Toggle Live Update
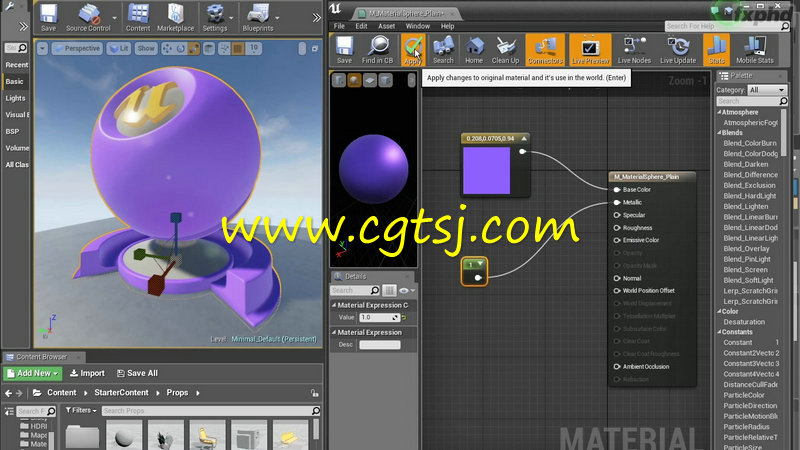This screenshot has width=800, height=450. click(678, 49)
